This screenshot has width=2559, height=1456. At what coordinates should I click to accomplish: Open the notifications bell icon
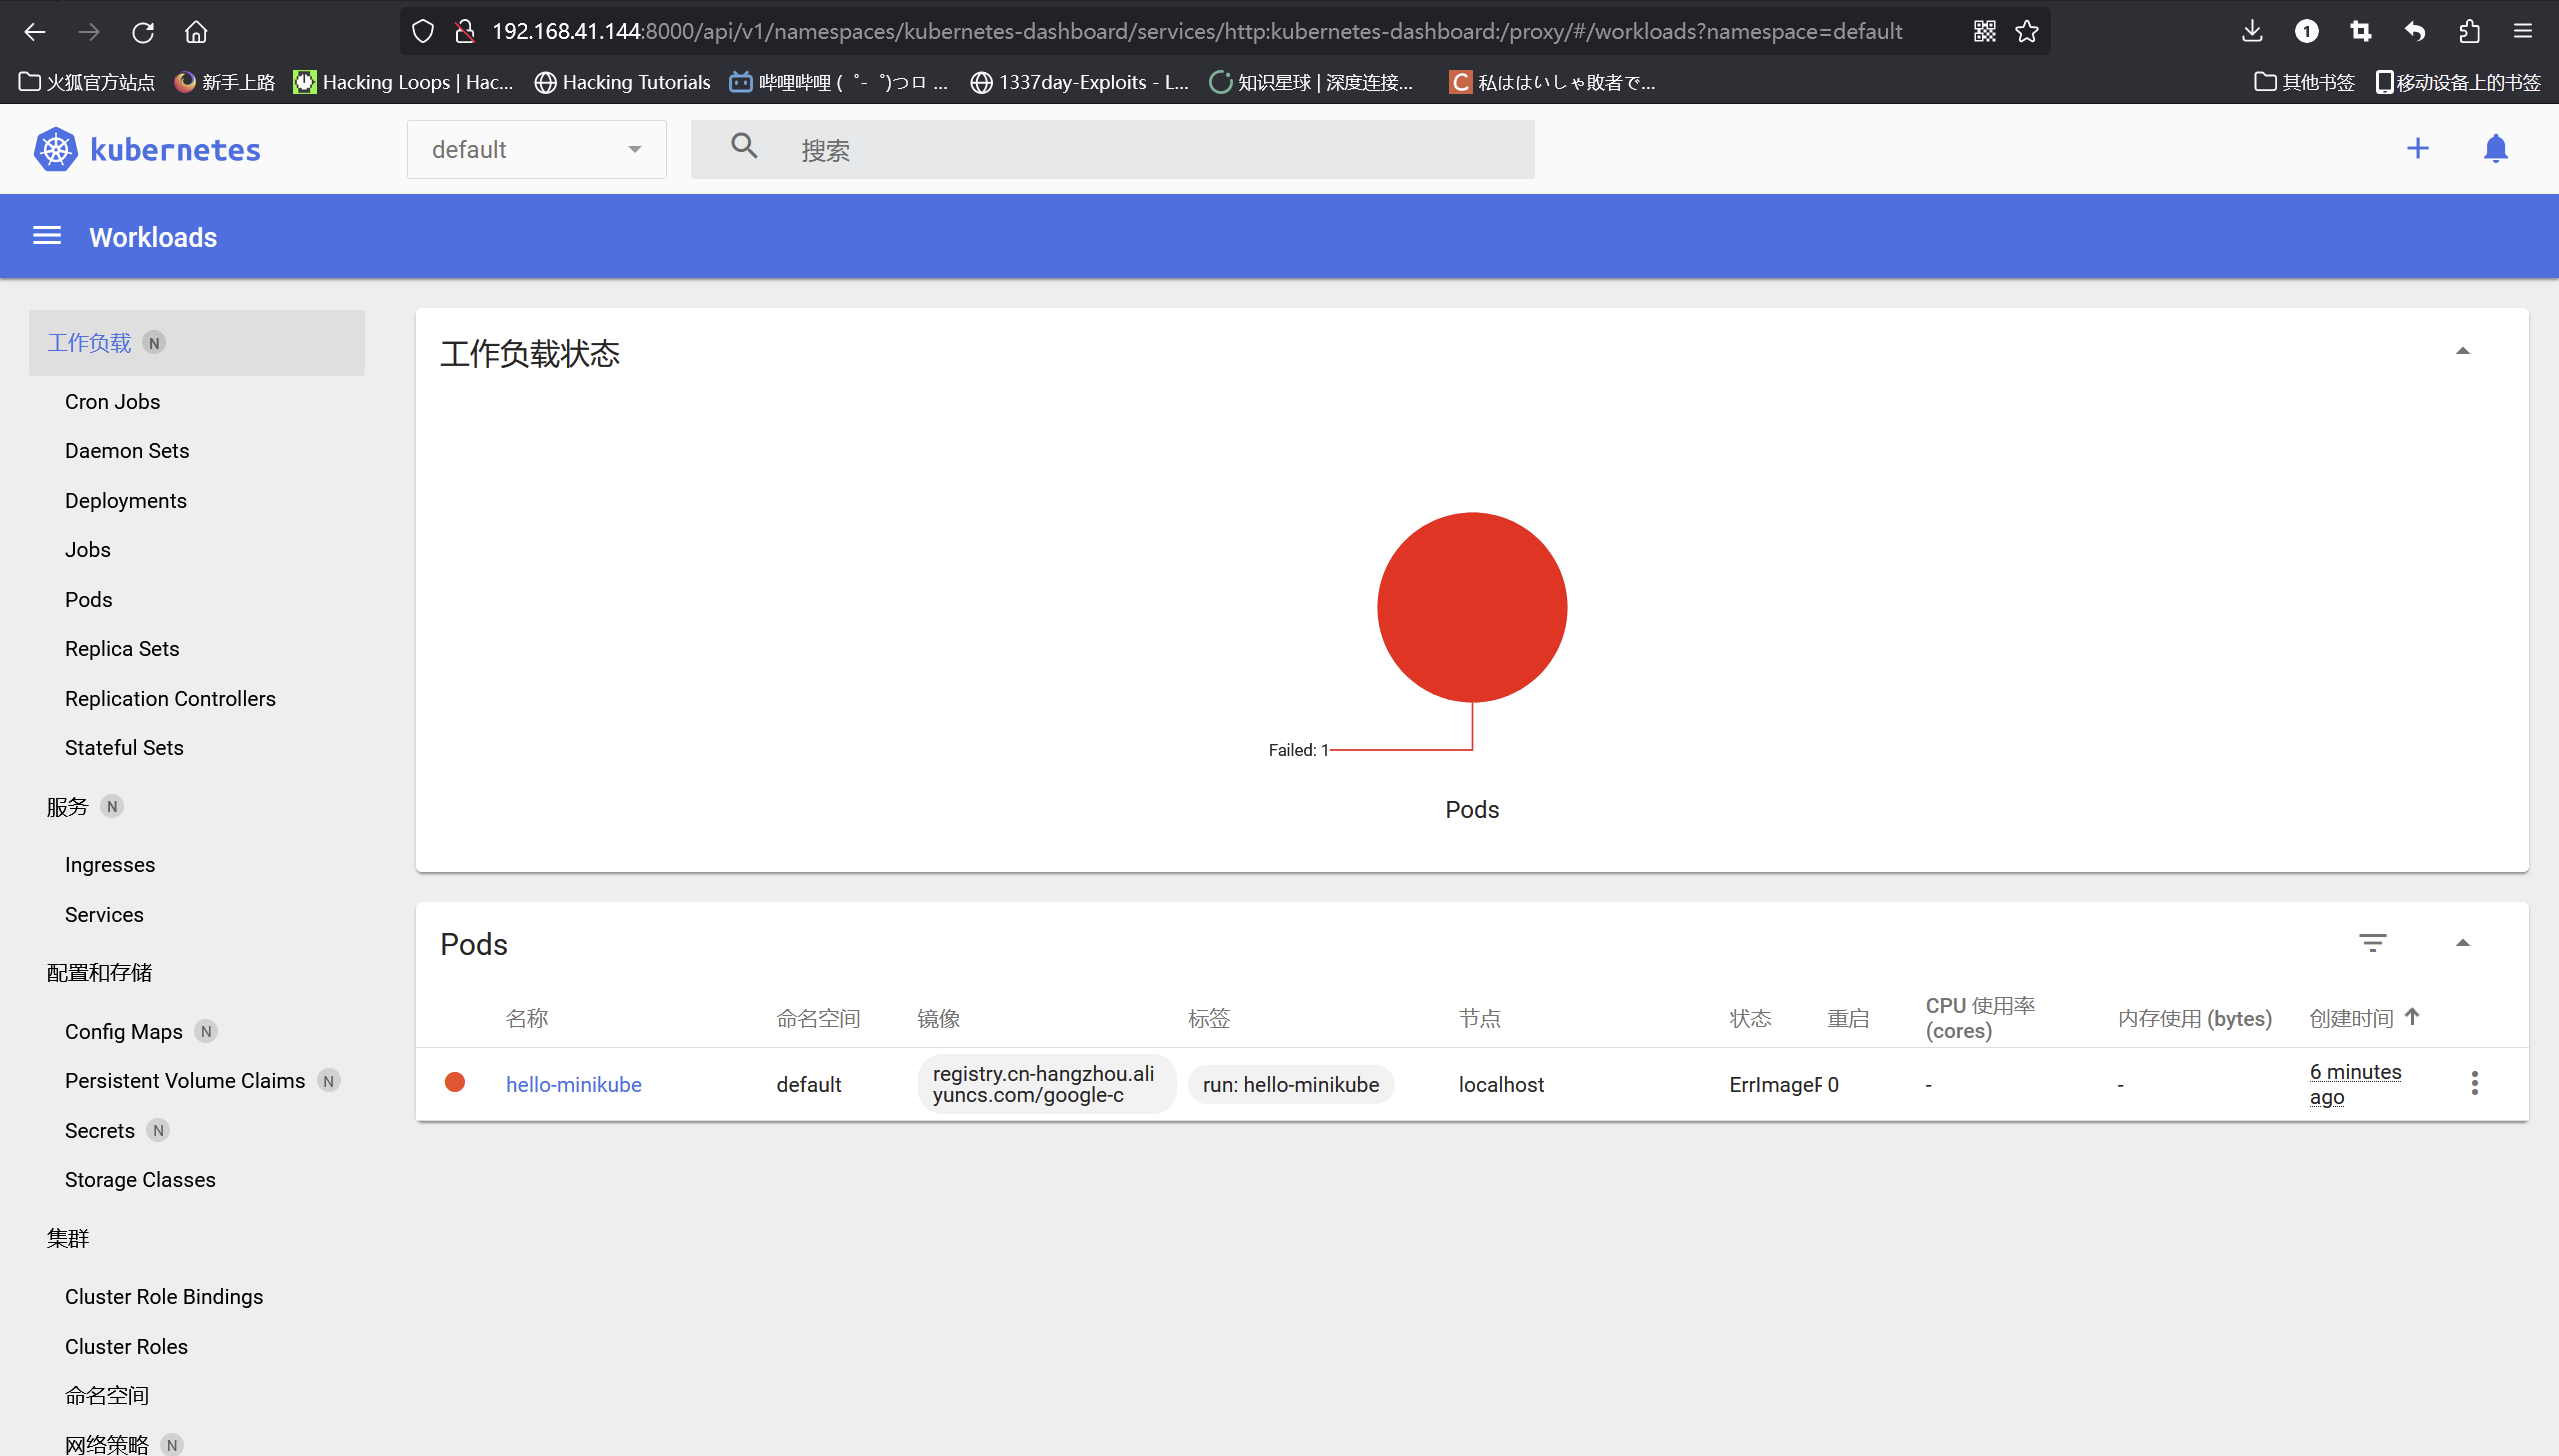click(2495, 149)
